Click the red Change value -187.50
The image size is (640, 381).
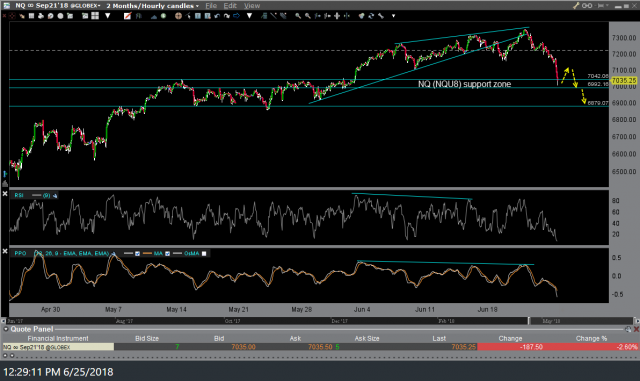click(x=531, y=347)
